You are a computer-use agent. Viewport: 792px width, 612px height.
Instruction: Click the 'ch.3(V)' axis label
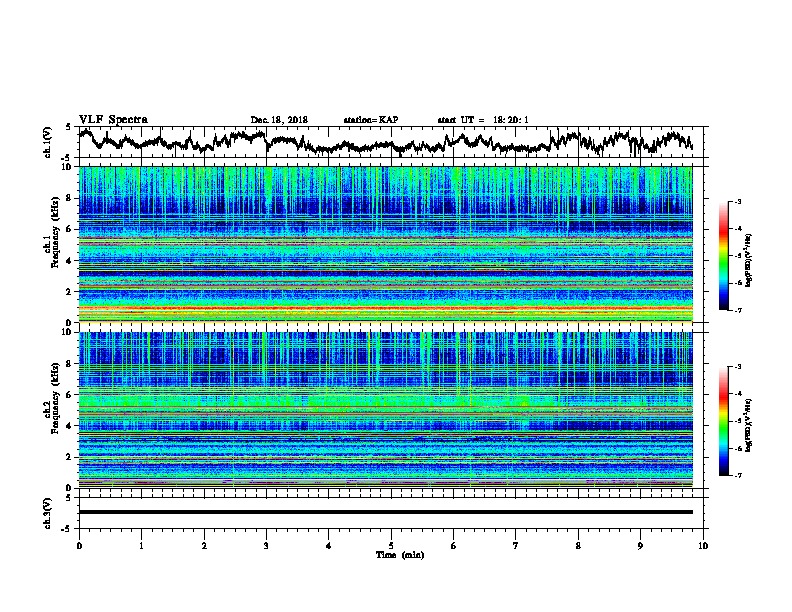[48, 513]
